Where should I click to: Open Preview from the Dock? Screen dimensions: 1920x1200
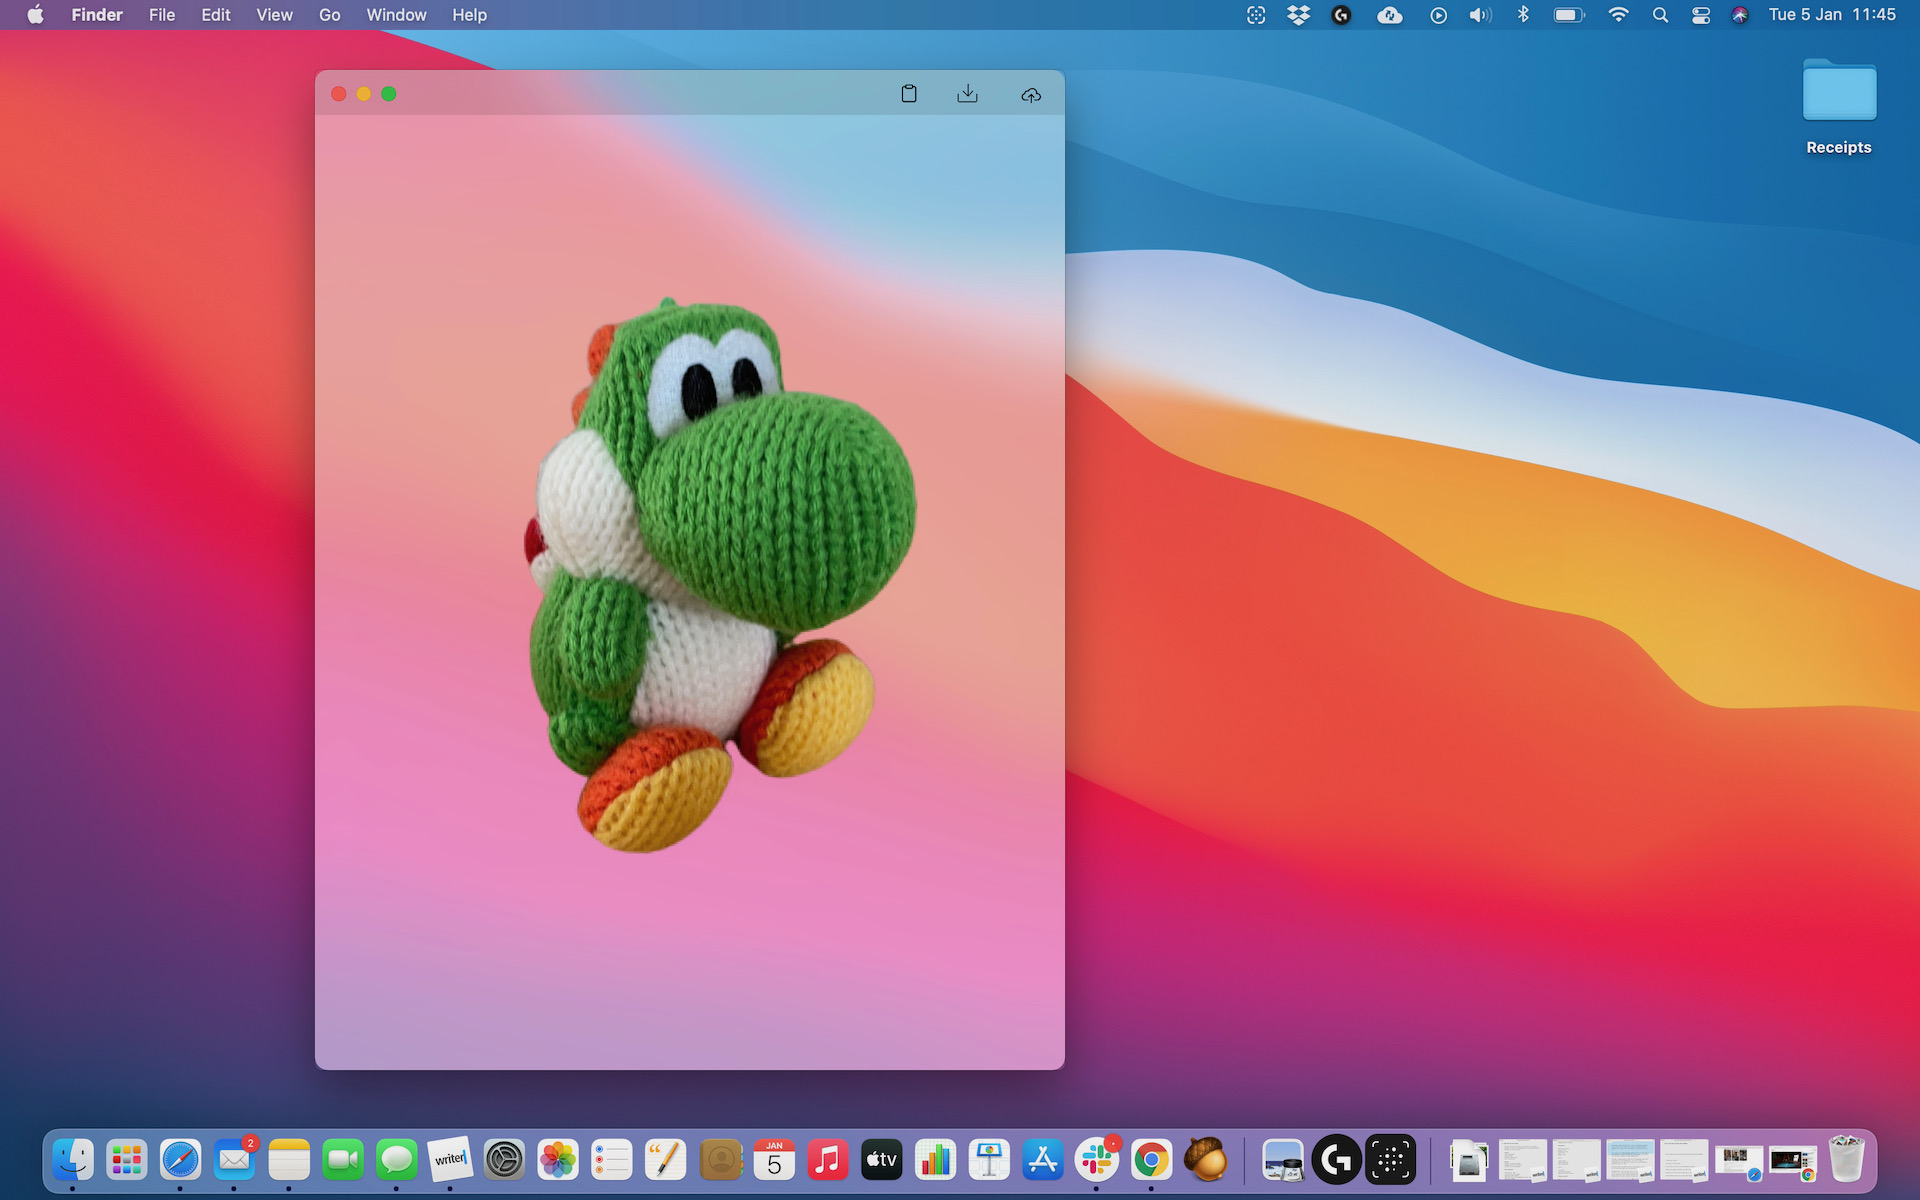click(x=1283, y=1160)
